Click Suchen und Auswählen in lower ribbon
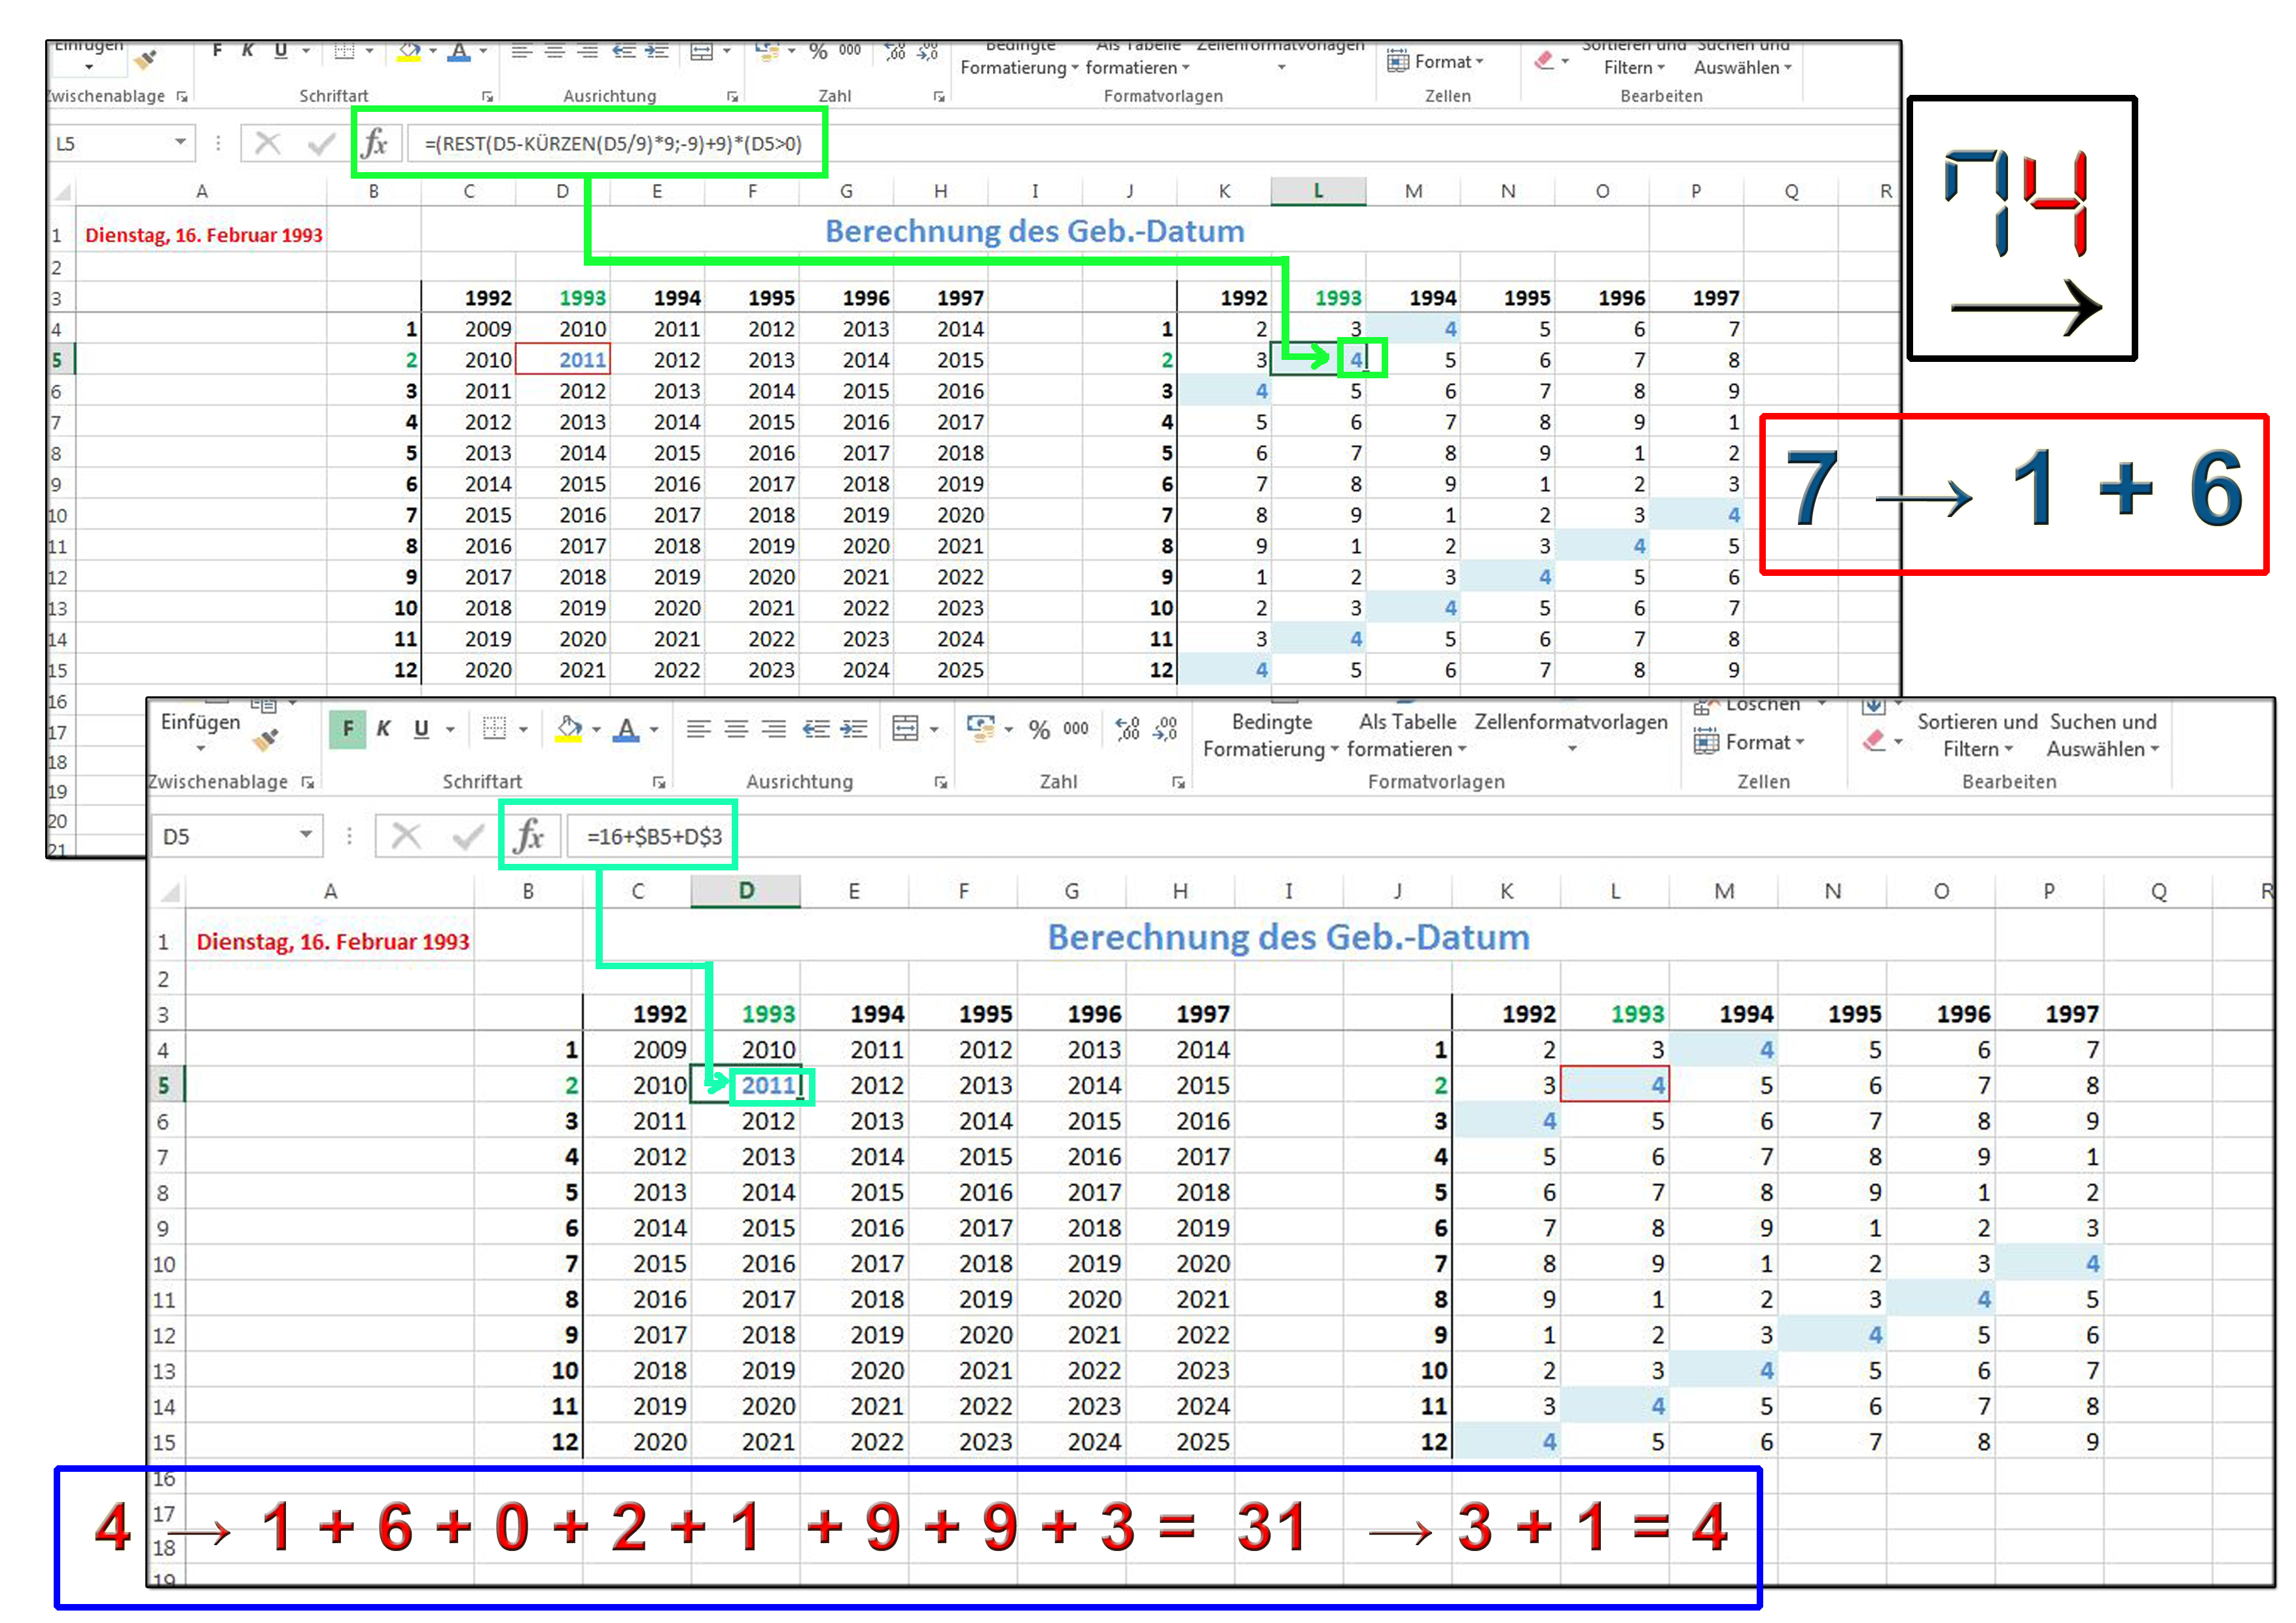The height and width of the screenshot is (1623, 2296). [2103, 735]
